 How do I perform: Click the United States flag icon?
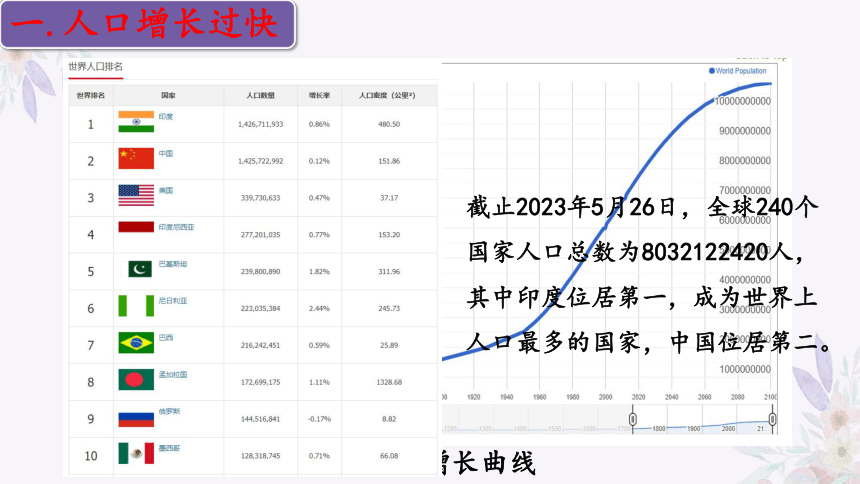pos(136,195)
